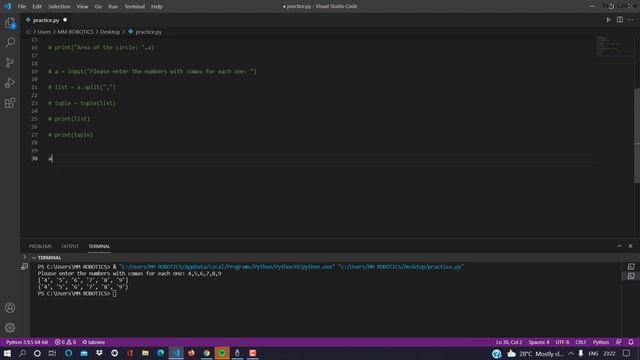Open File Explorer from taskbar
Viewport: 640px width, 360px height.
145,353
